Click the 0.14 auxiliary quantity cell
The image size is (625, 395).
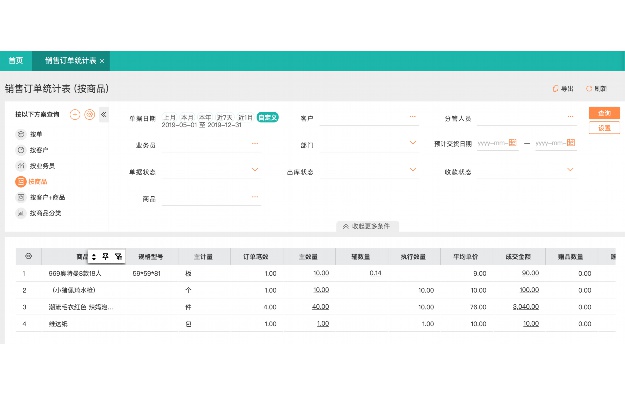tap(375, 273)
